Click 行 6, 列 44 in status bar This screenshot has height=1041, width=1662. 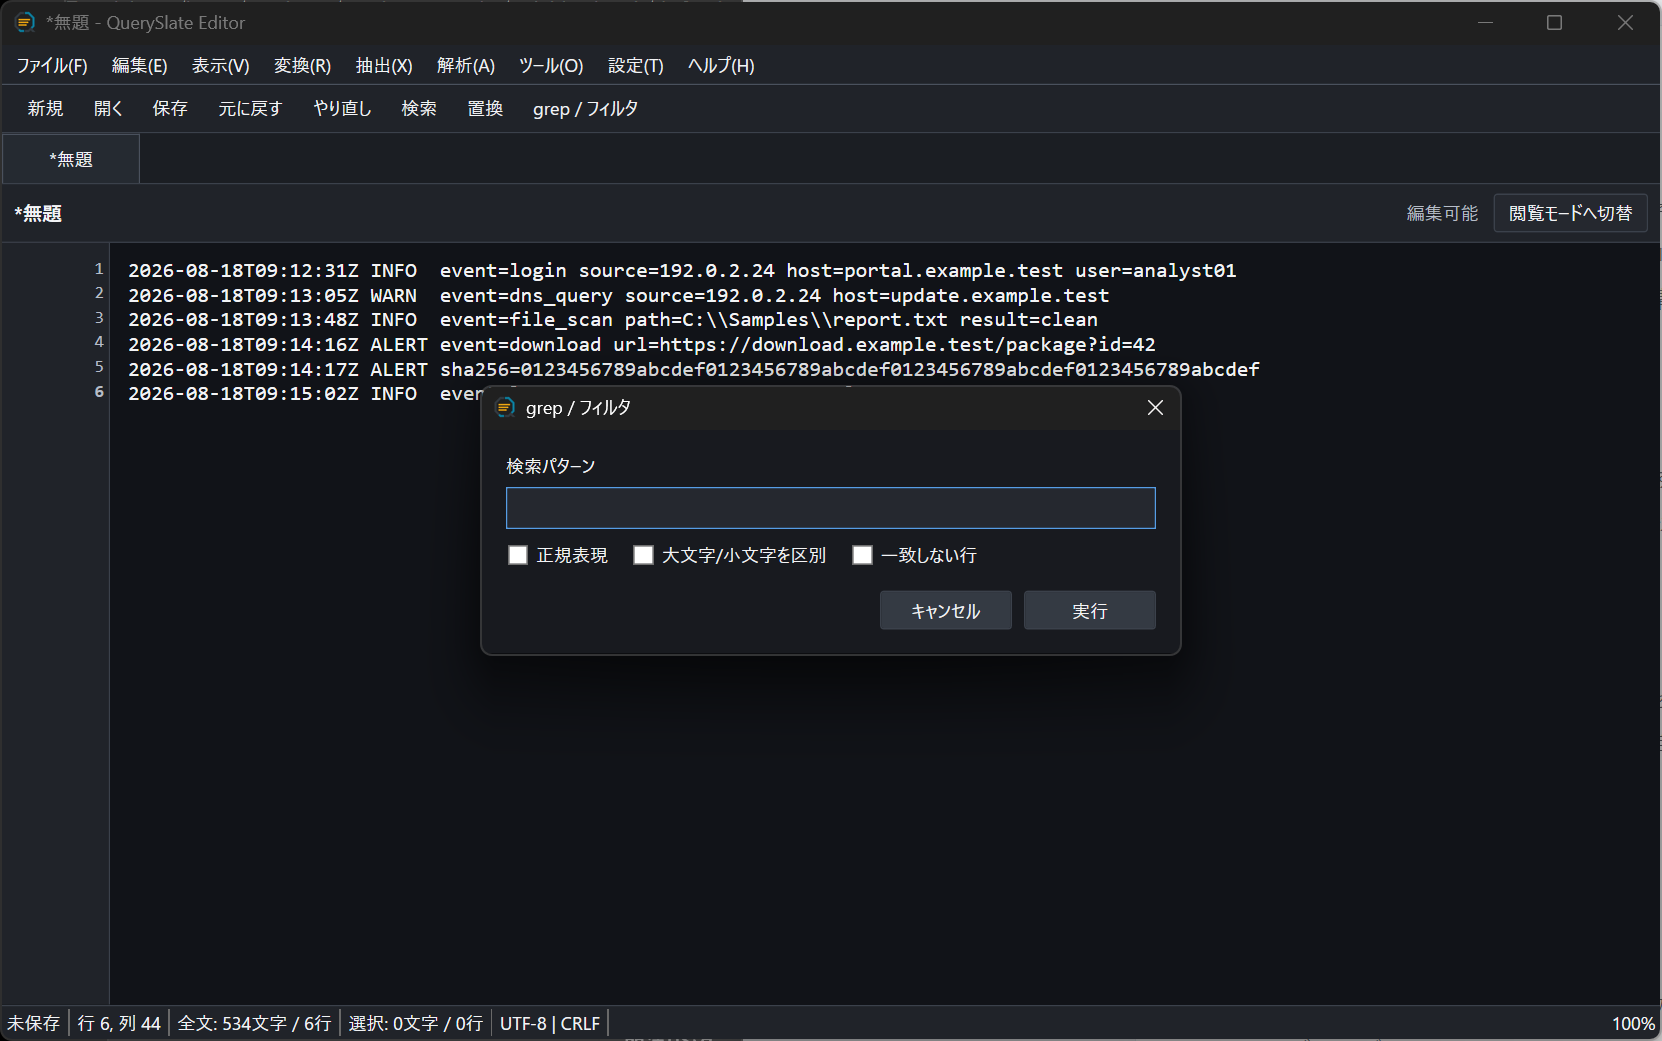click(119, 1024)
